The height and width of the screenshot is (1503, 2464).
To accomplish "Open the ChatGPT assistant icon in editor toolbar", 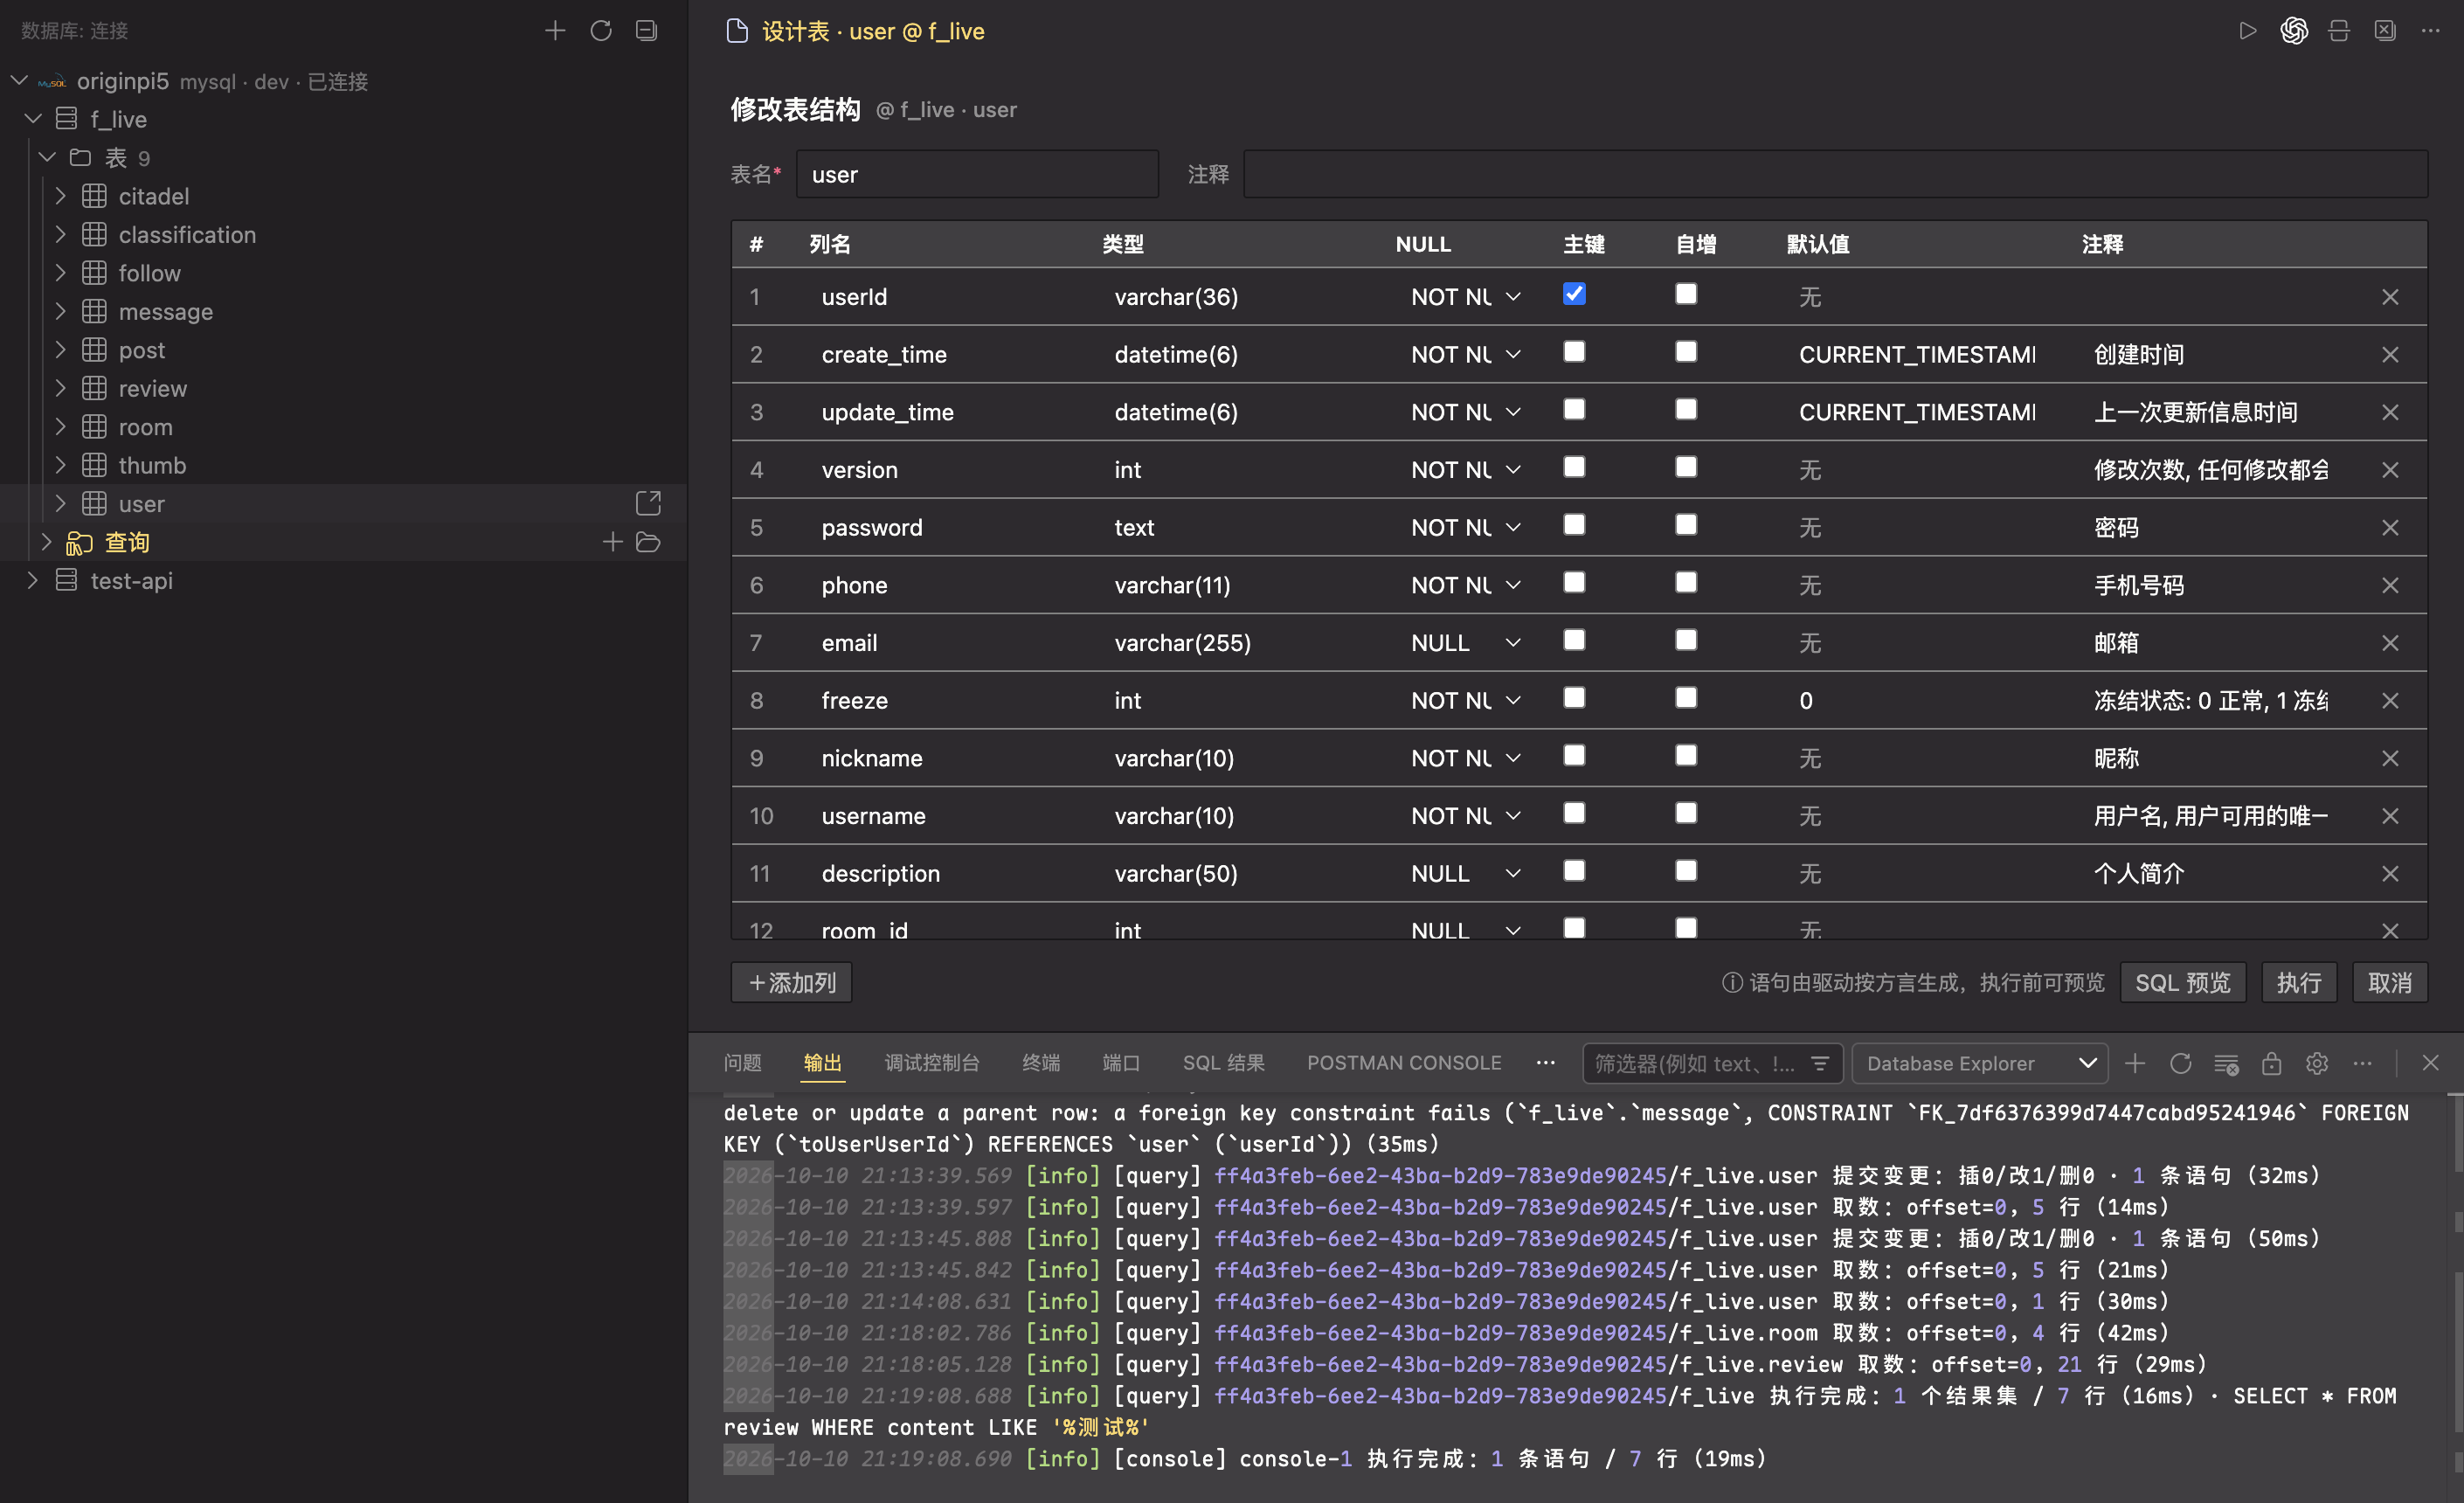I will (2294, 31).
